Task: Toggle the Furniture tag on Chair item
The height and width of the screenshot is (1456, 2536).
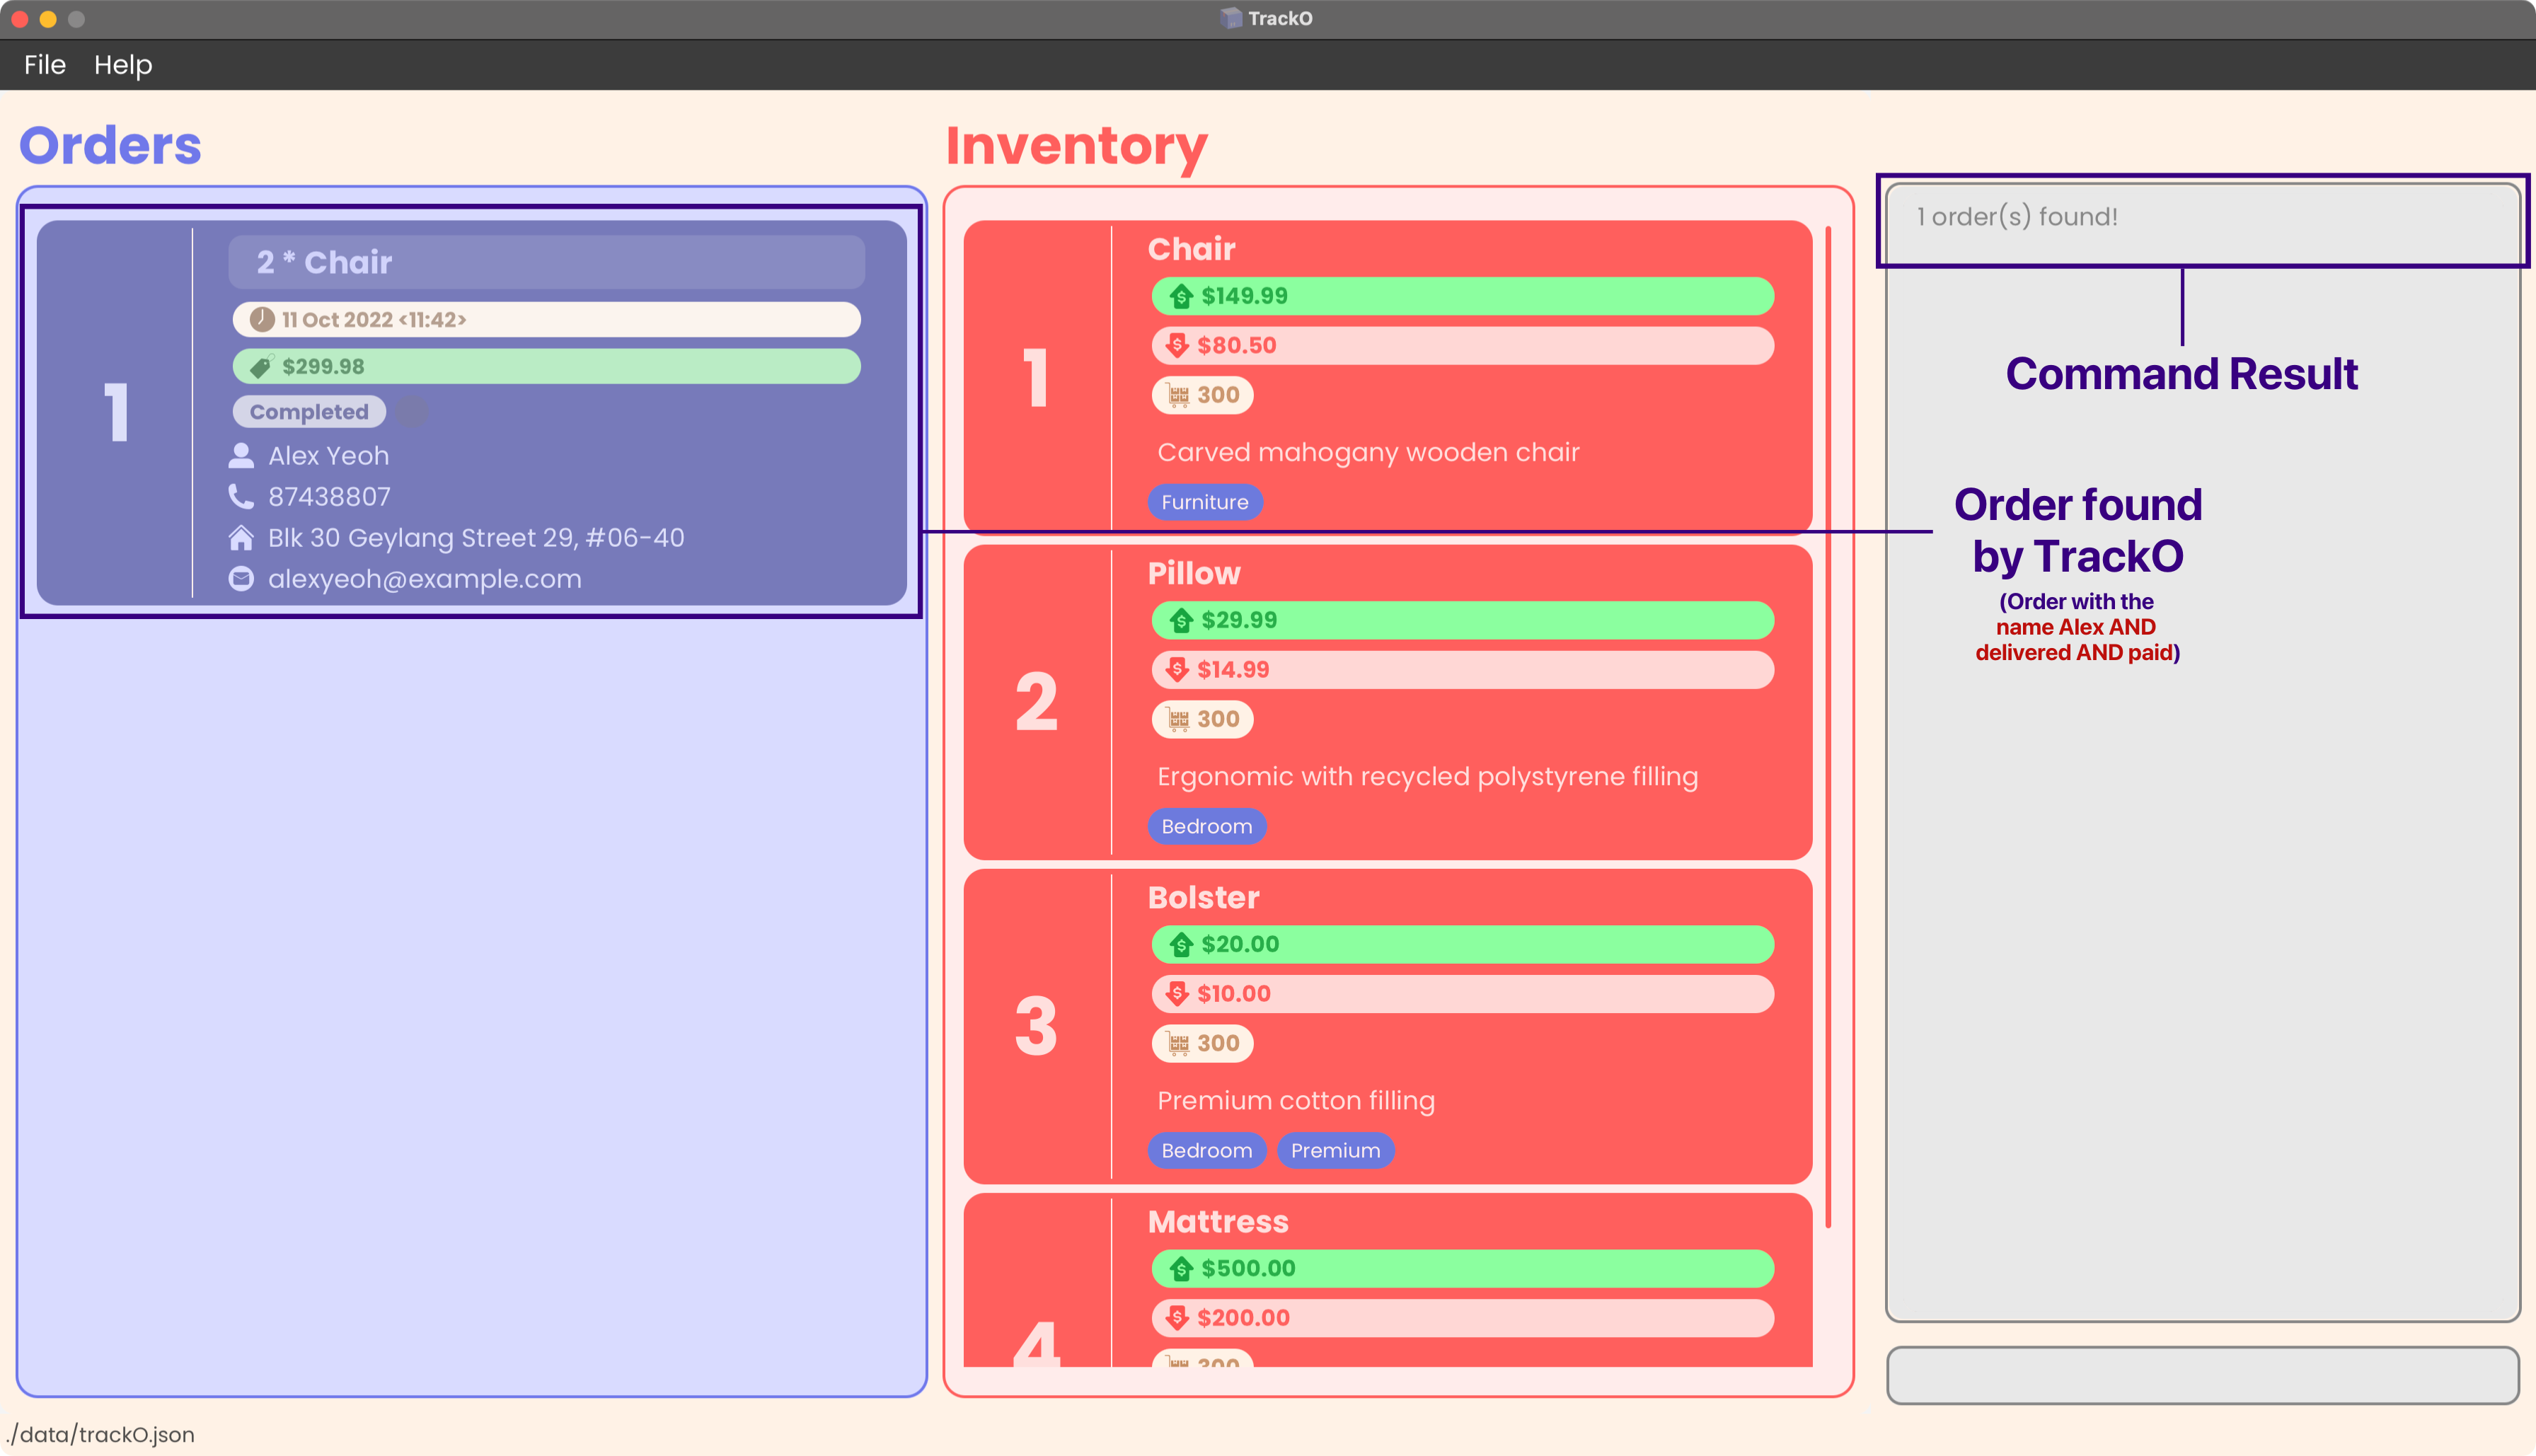Action: click(1204, 502)
